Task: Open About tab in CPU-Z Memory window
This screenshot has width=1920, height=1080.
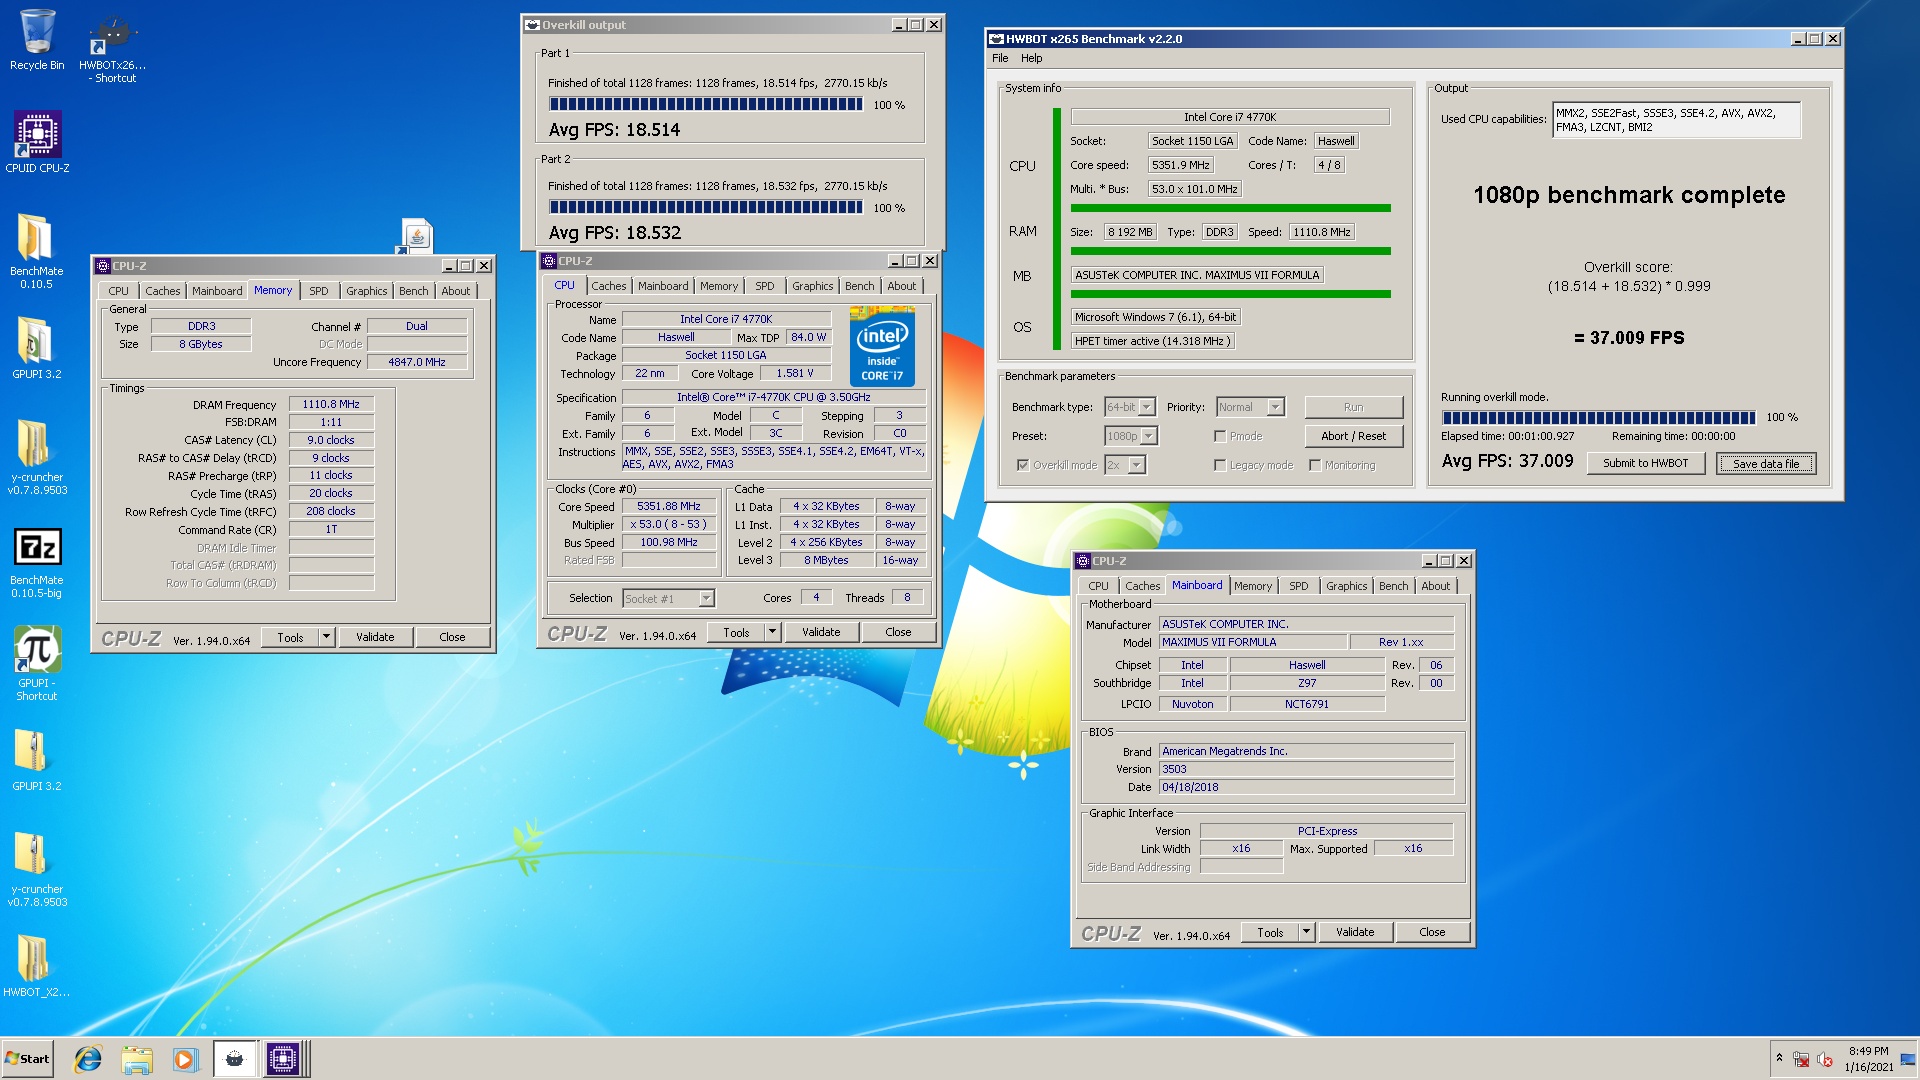Action: pos(455,291)
